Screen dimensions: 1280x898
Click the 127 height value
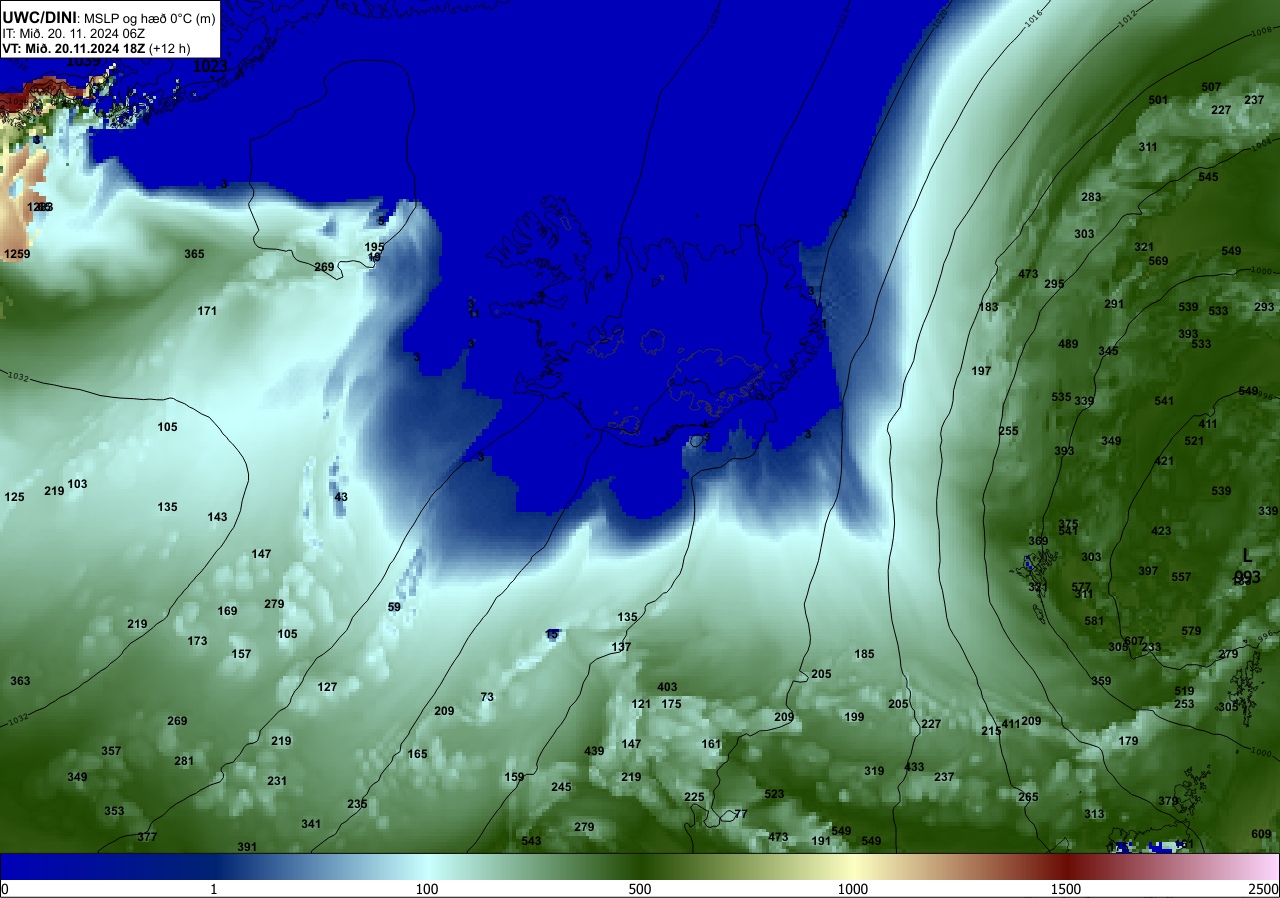327,687
